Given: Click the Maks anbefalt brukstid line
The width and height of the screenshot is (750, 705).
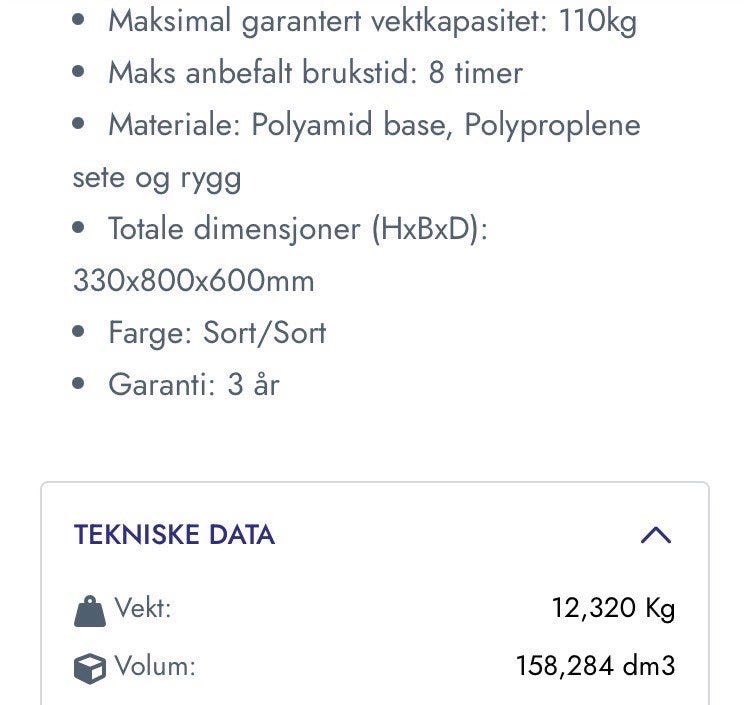Looking at the screenshot, I should pos(315,73).
